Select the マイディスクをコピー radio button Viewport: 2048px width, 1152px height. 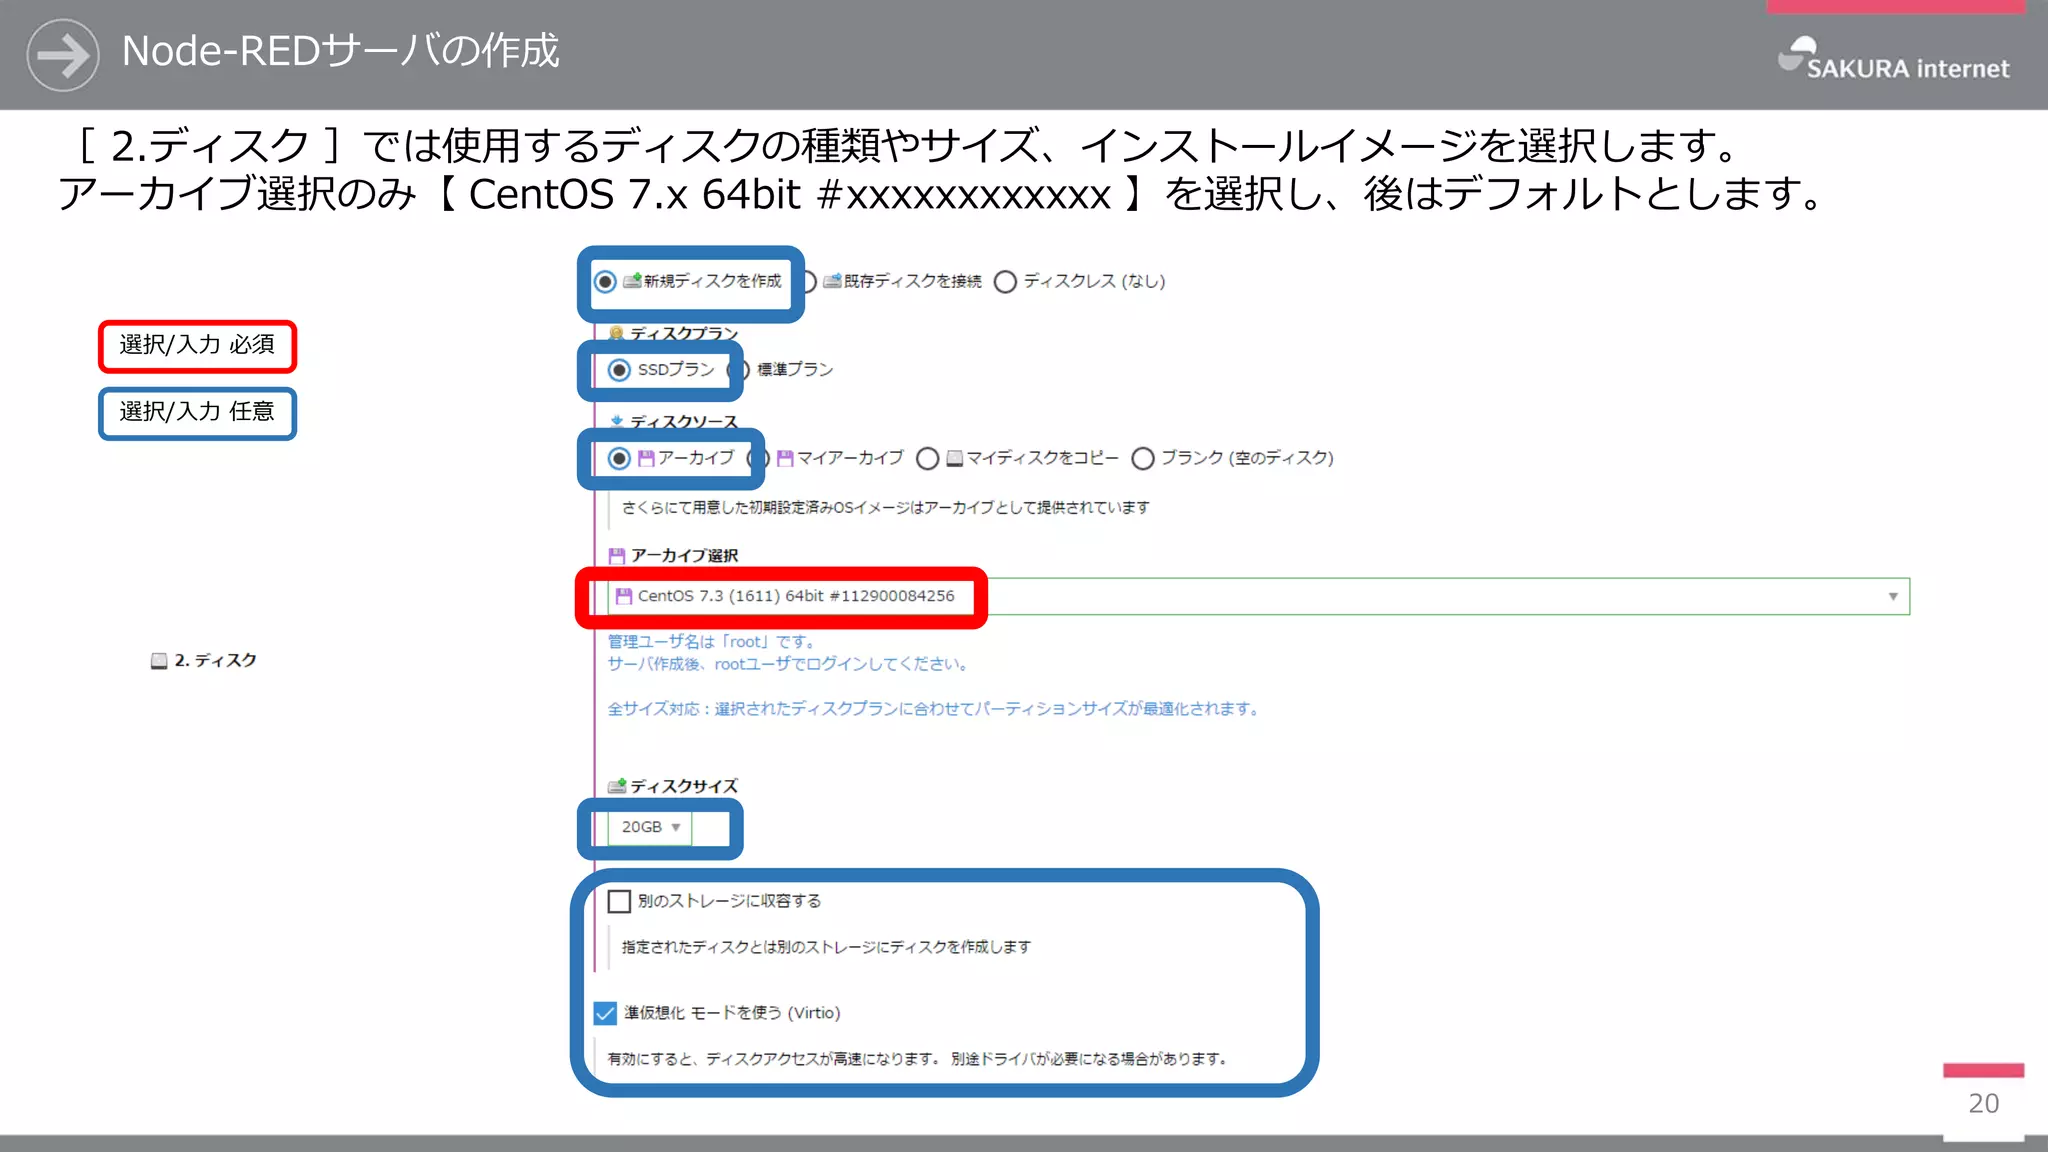(928, 458)
